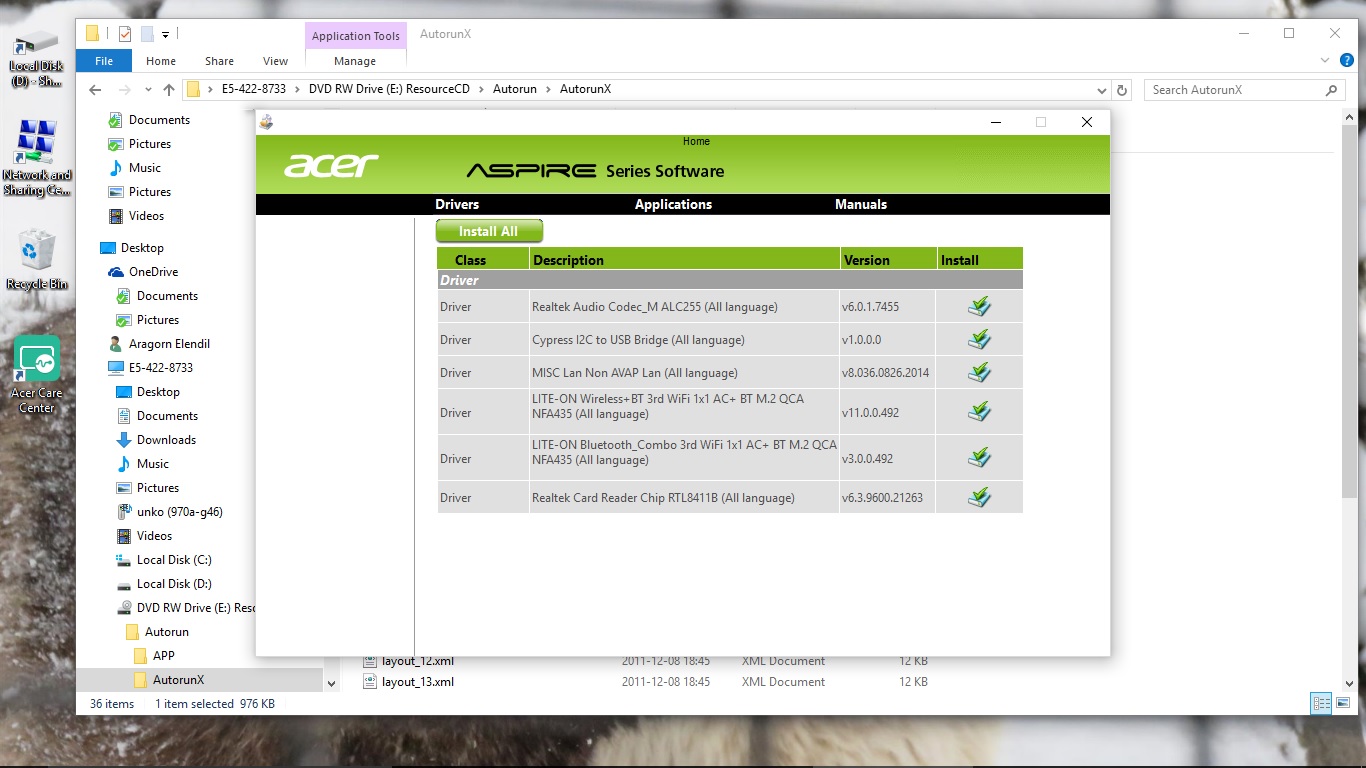Click the layout_12.xml file icon
Screen dimensions: 1366x768
coord(371,661)
